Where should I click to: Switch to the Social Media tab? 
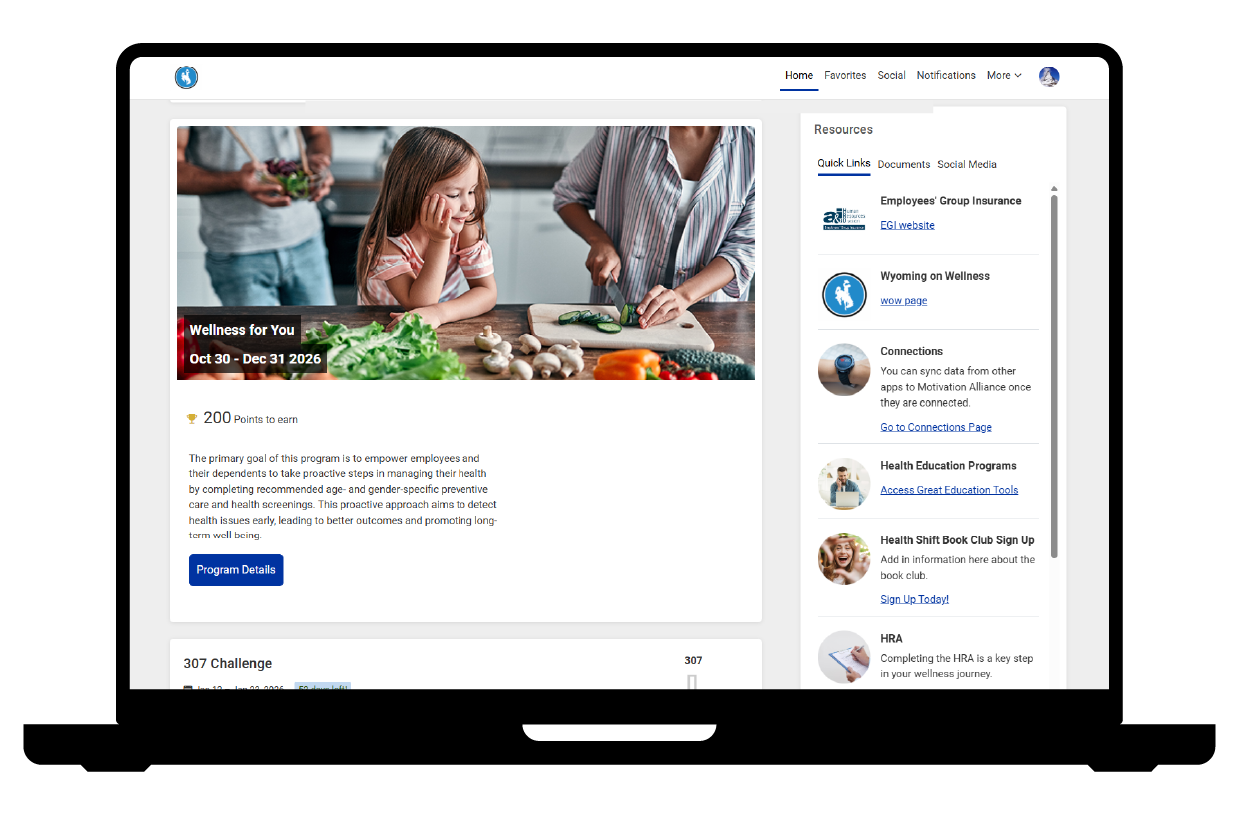tap(966, 165)
